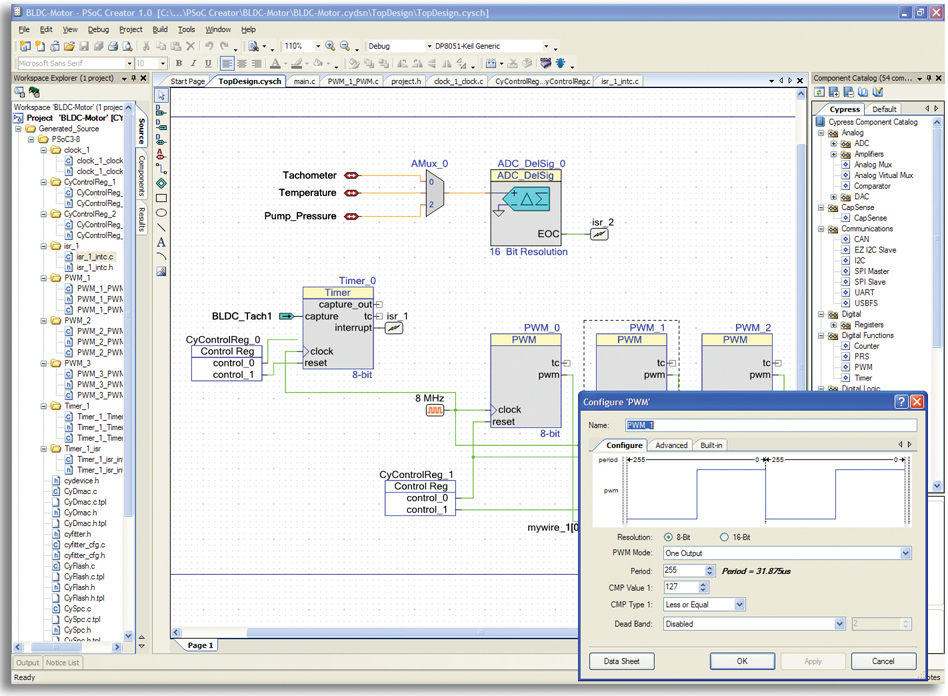Open the Debug menu

tap(98, 29)
